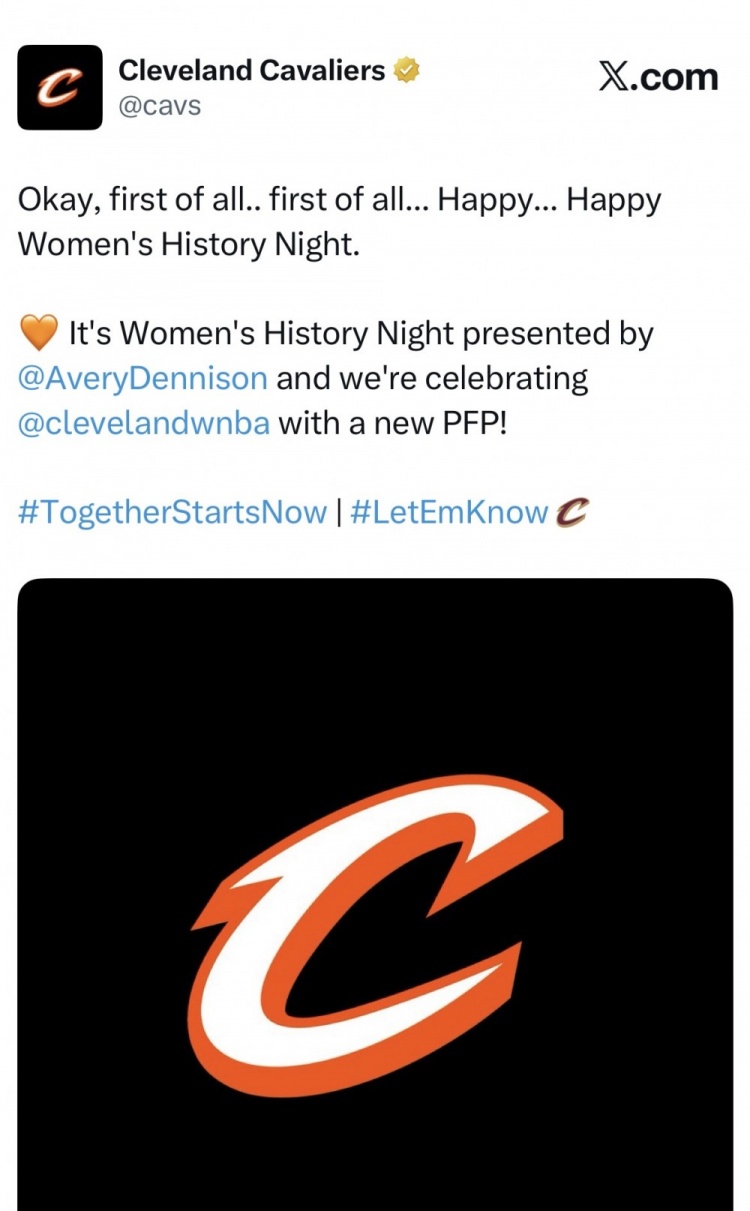The width and height of the screenshot is (750, 1211).
Task: Open the @AveryDennison mention
Action: coord(143,379)
